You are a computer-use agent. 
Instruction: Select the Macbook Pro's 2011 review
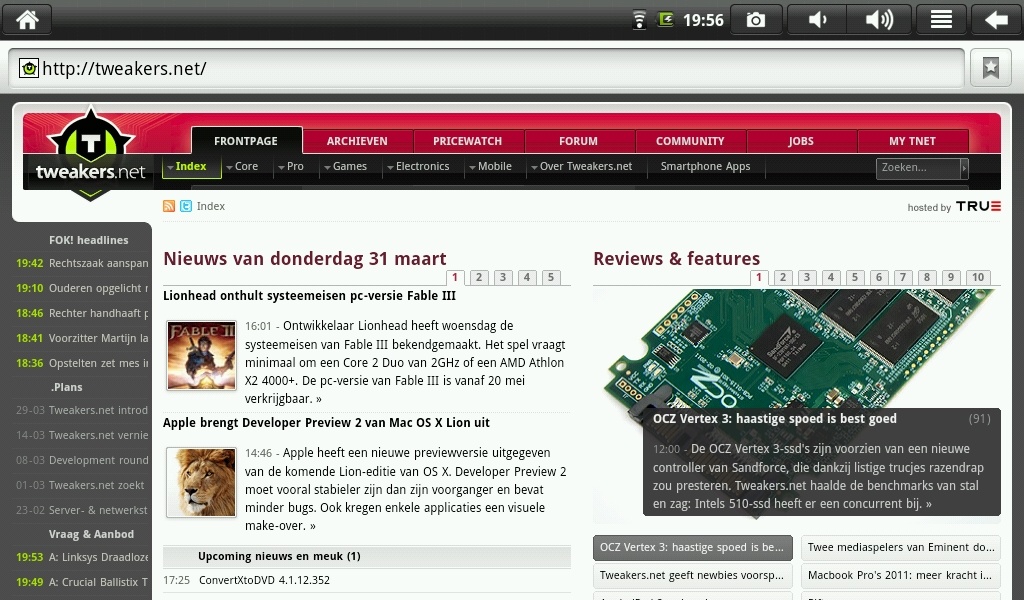(901, 576)
